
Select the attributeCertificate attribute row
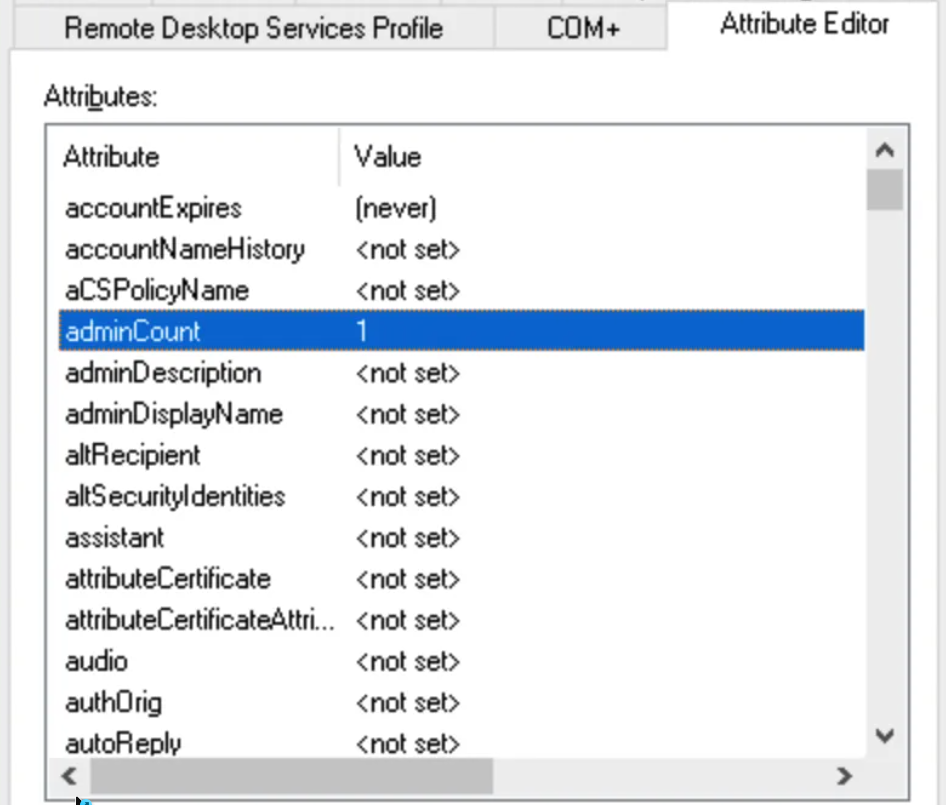click(x=167, y=579)
